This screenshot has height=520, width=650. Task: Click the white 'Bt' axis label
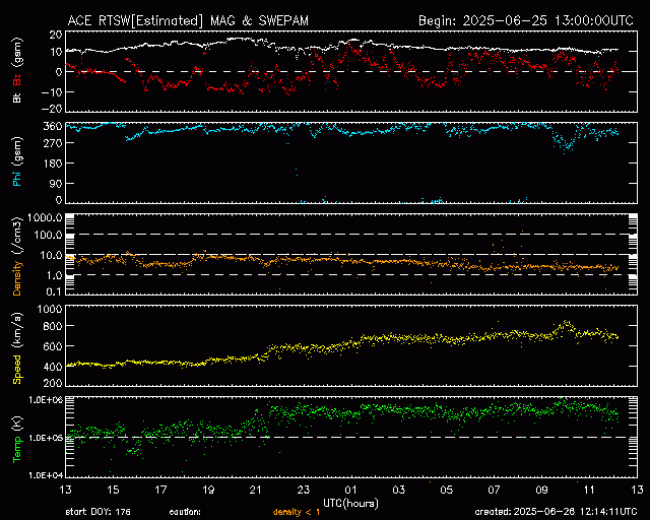pos(17,97)
